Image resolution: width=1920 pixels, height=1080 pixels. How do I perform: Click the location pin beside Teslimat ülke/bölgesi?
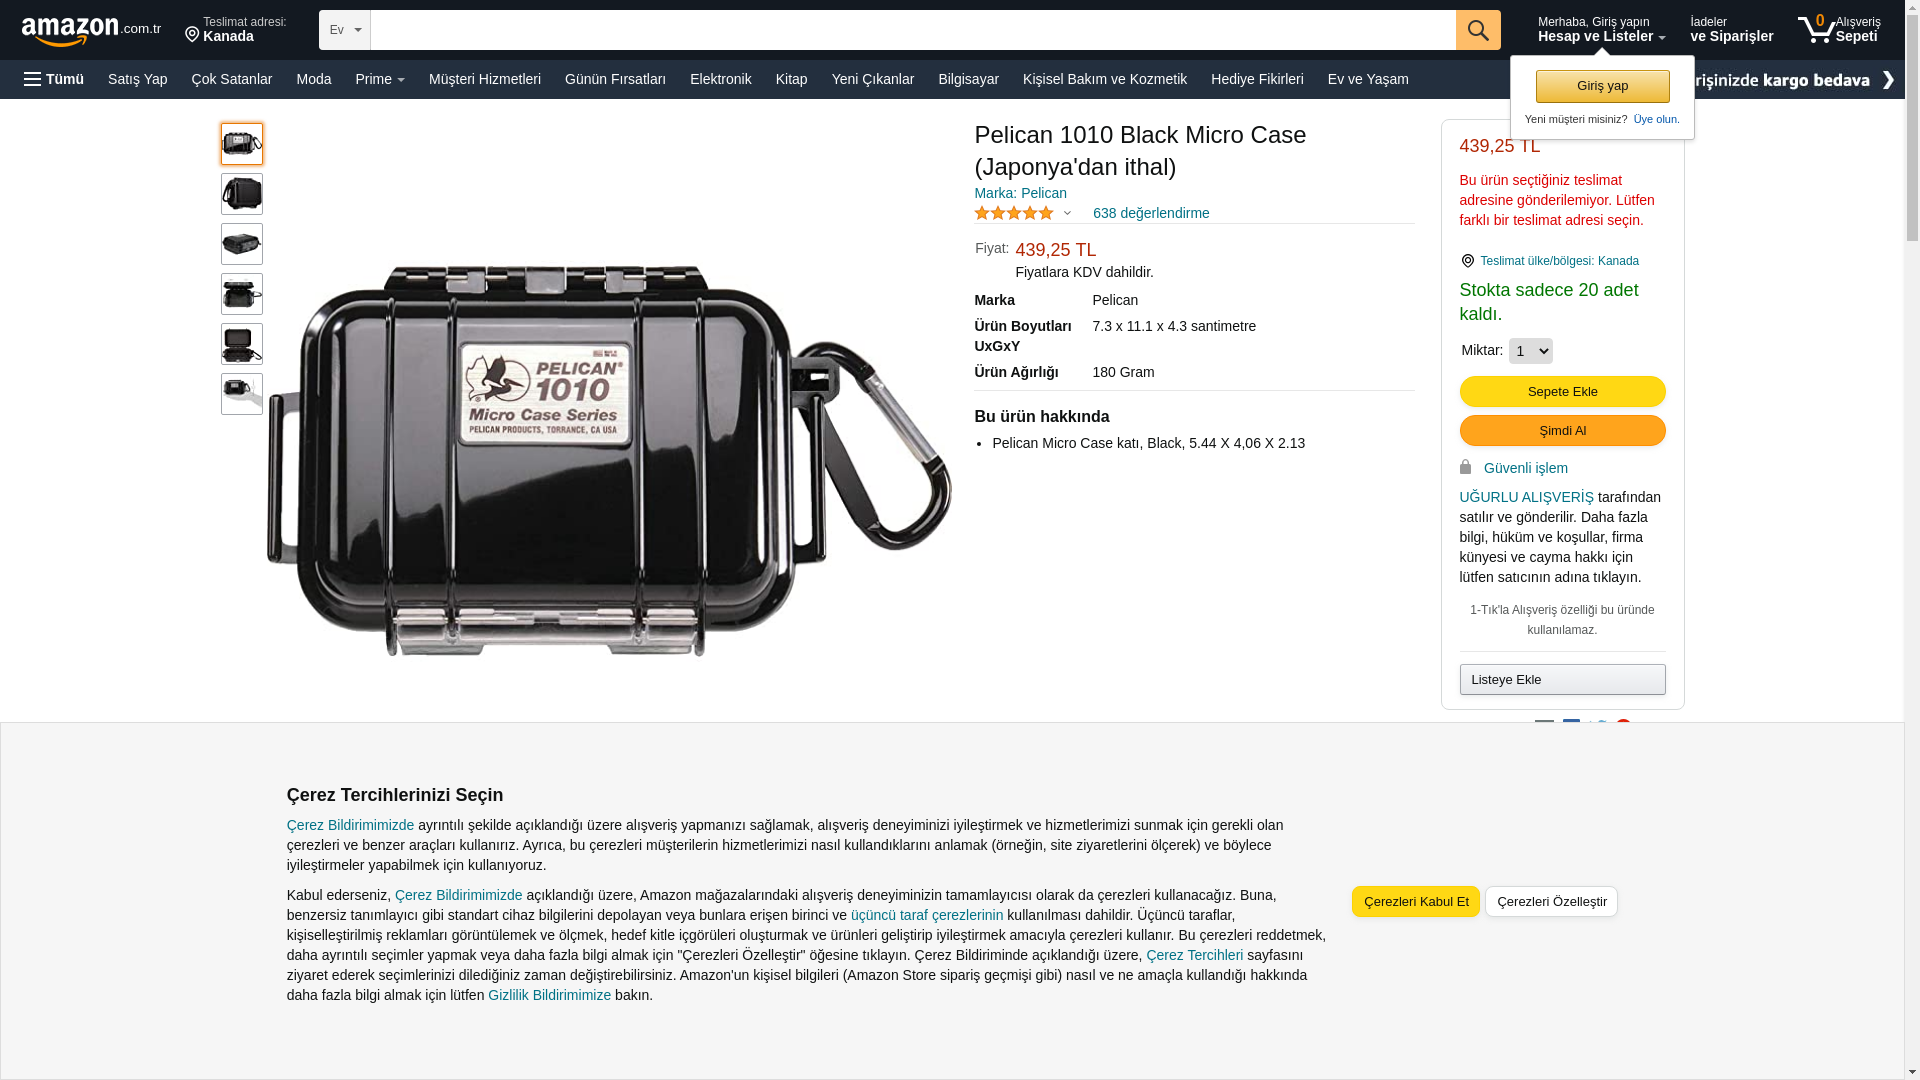point(1467,261)
